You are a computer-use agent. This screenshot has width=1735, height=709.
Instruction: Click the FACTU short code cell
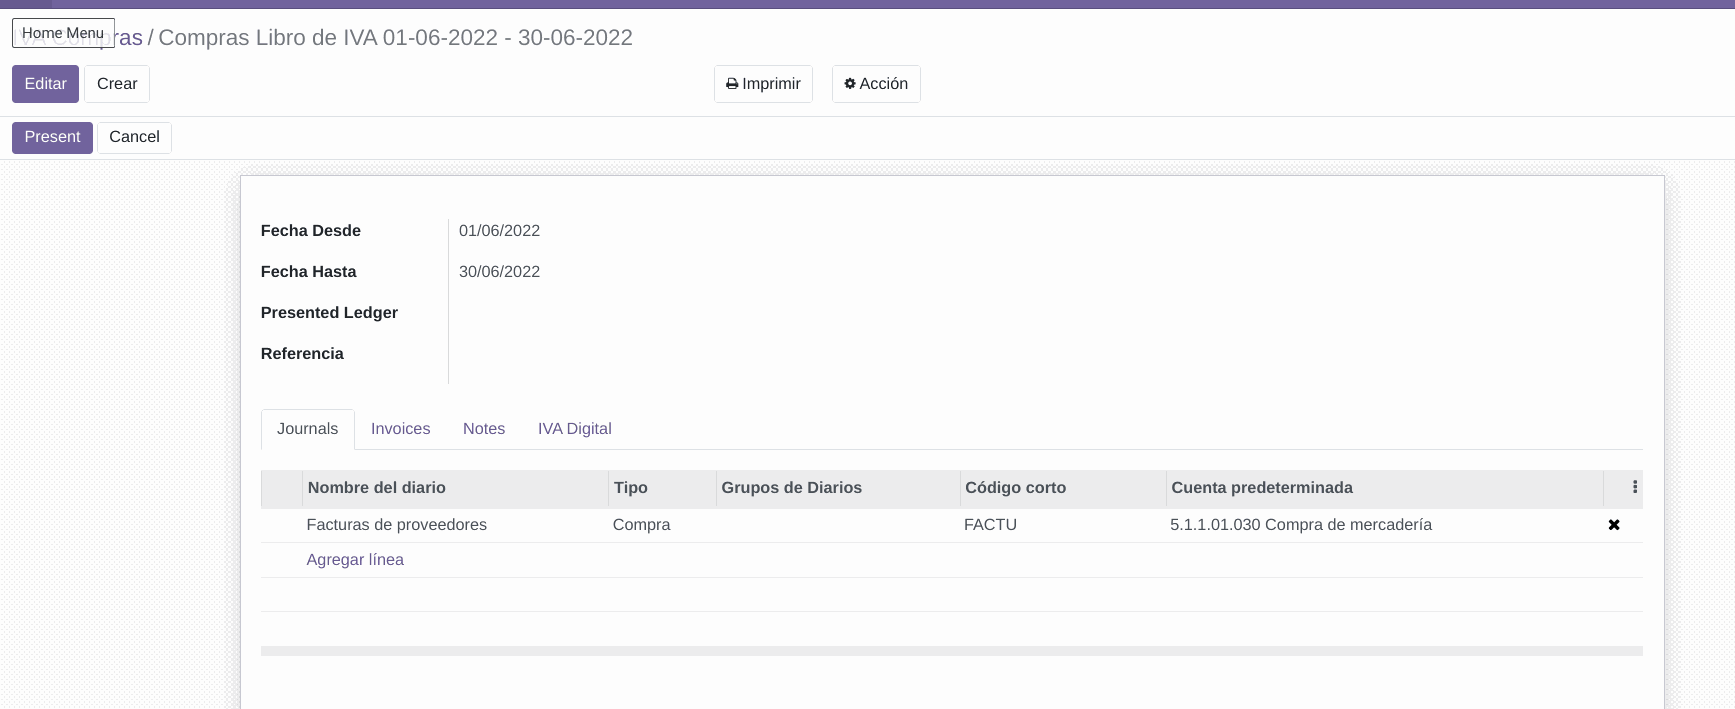pyautogui.click(x=990, y=525)
